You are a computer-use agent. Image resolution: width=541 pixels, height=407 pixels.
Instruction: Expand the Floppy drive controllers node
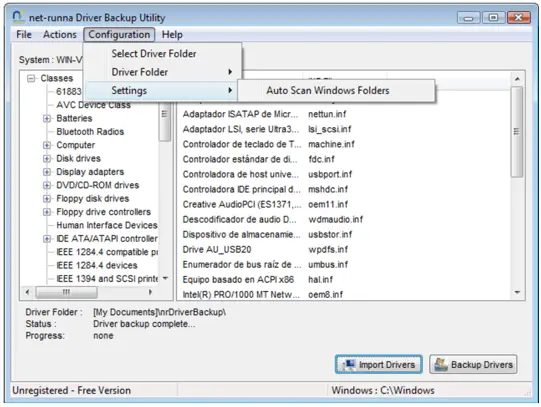[47, 212]
